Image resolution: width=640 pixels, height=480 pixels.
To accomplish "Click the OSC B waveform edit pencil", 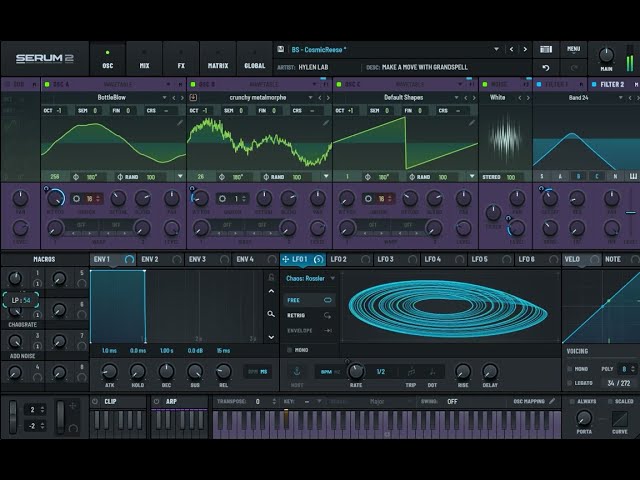I will (x=326, y=122).
